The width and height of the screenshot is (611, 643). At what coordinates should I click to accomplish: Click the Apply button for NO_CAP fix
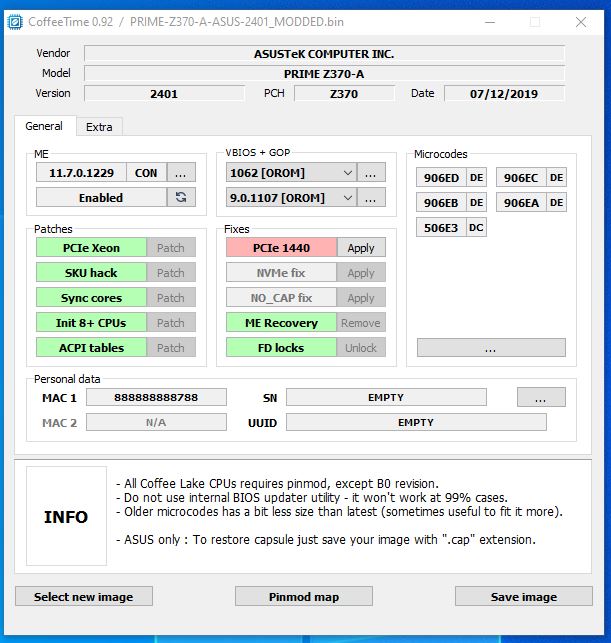361,298
